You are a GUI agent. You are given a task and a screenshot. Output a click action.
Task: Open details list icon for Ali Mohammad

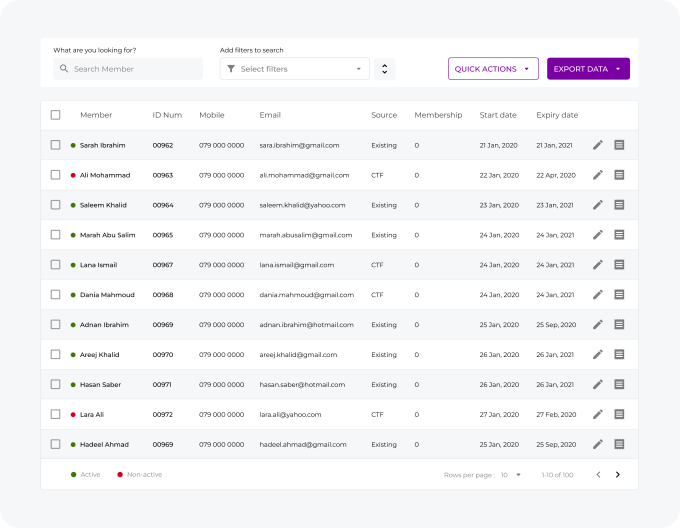coord(619,175)
